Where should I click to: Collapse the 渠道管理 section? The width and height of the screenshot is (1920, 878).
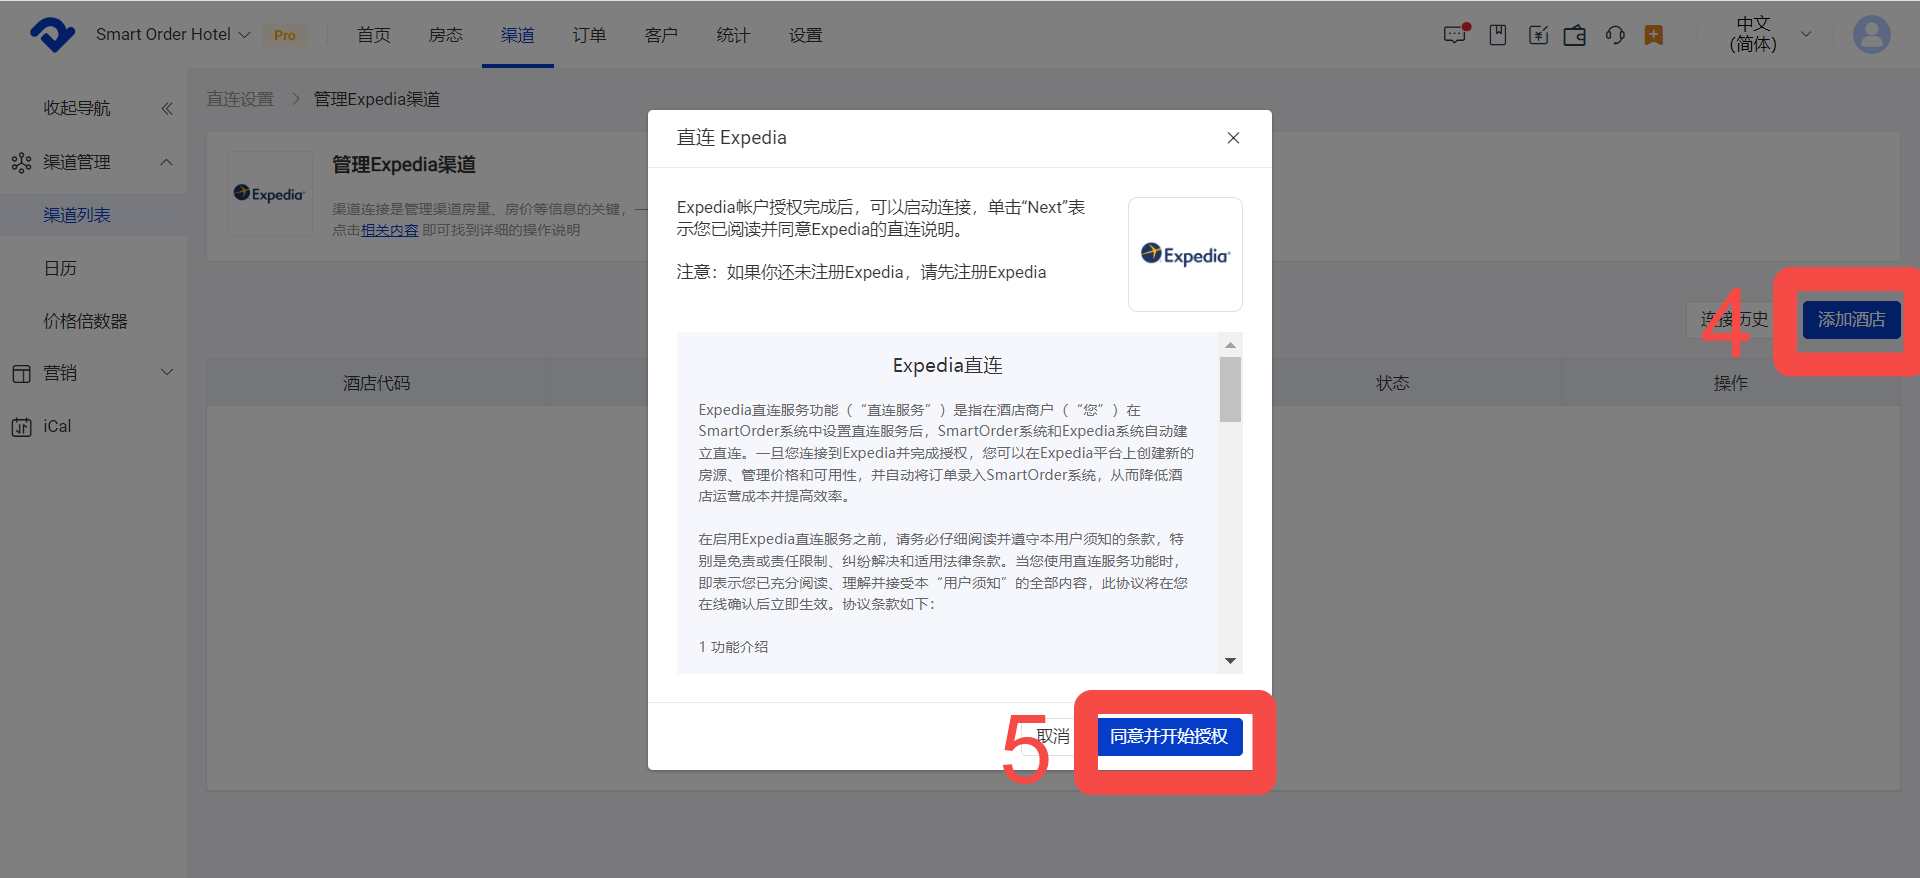tap(167, 162)
